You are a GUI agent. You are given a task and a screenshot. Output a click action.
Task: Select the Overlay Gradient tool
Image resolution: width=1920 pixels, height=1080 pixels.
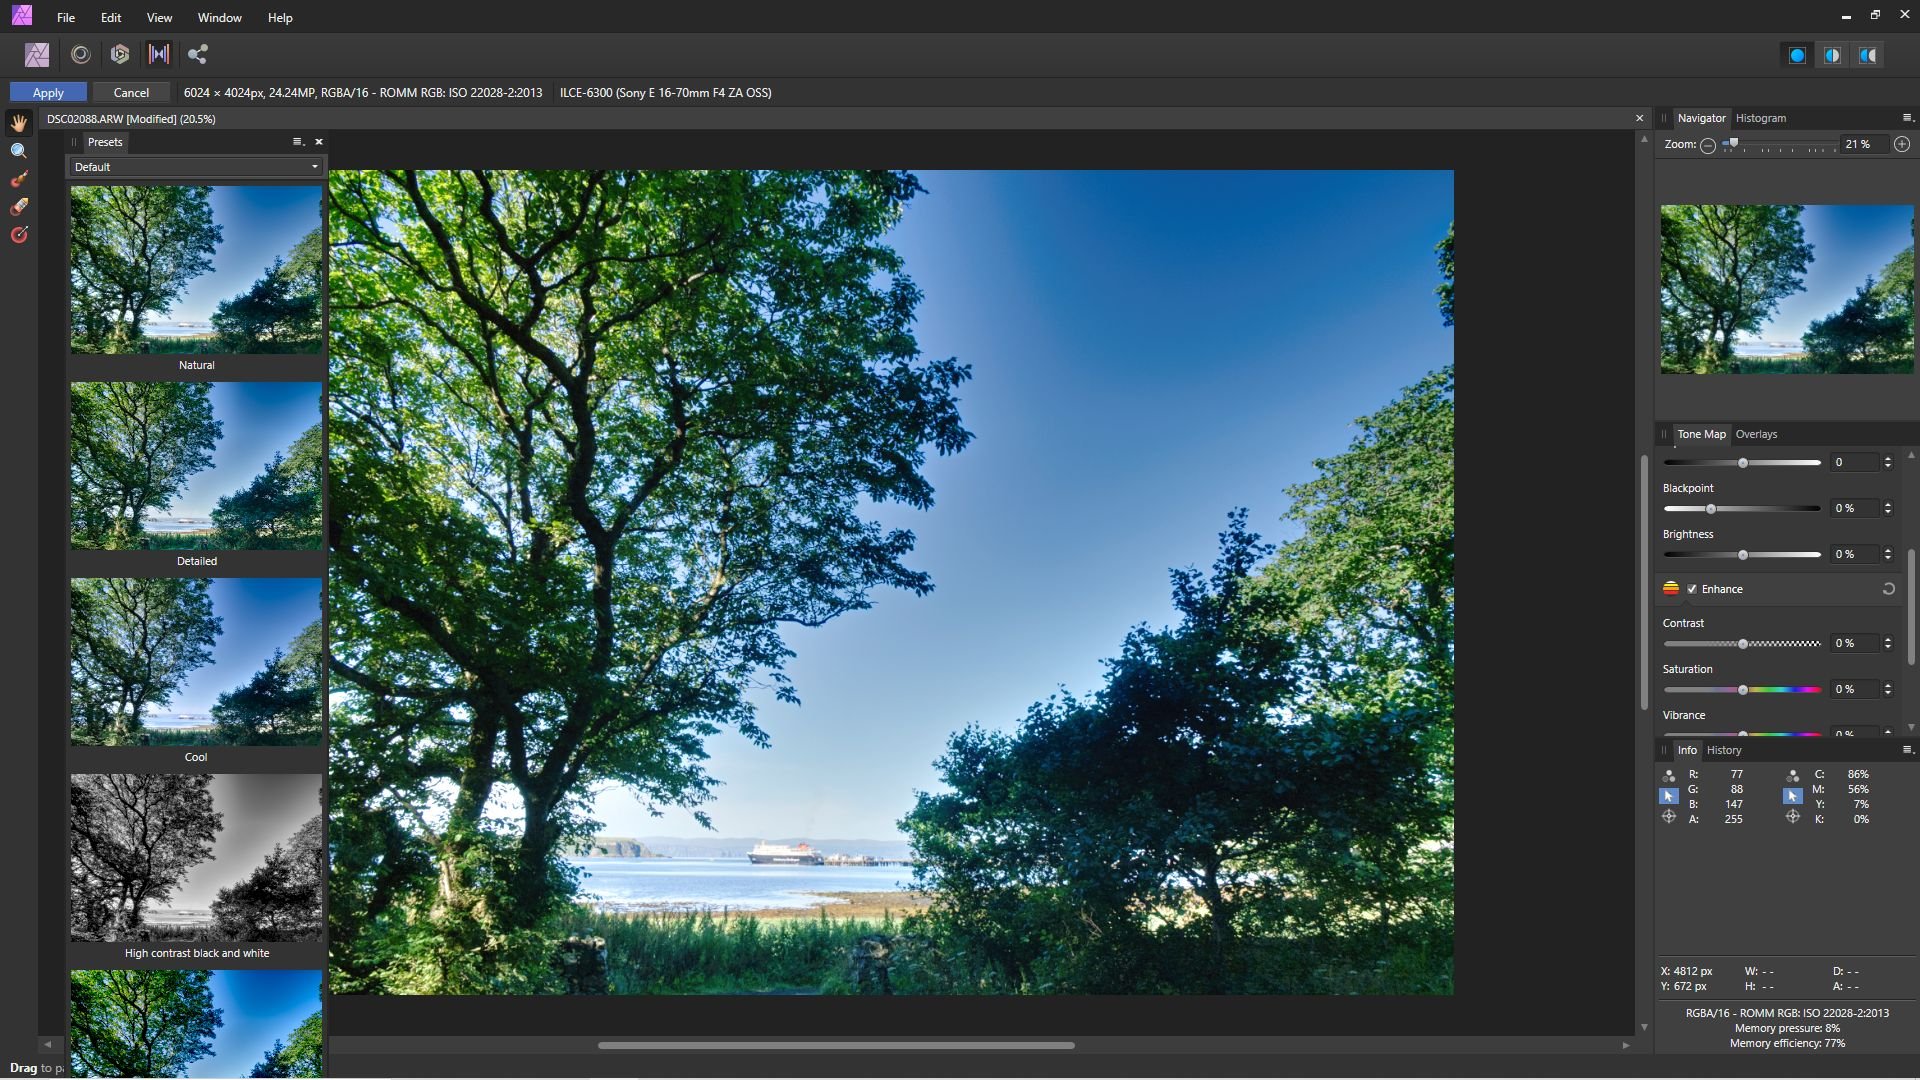coord(19,235)
